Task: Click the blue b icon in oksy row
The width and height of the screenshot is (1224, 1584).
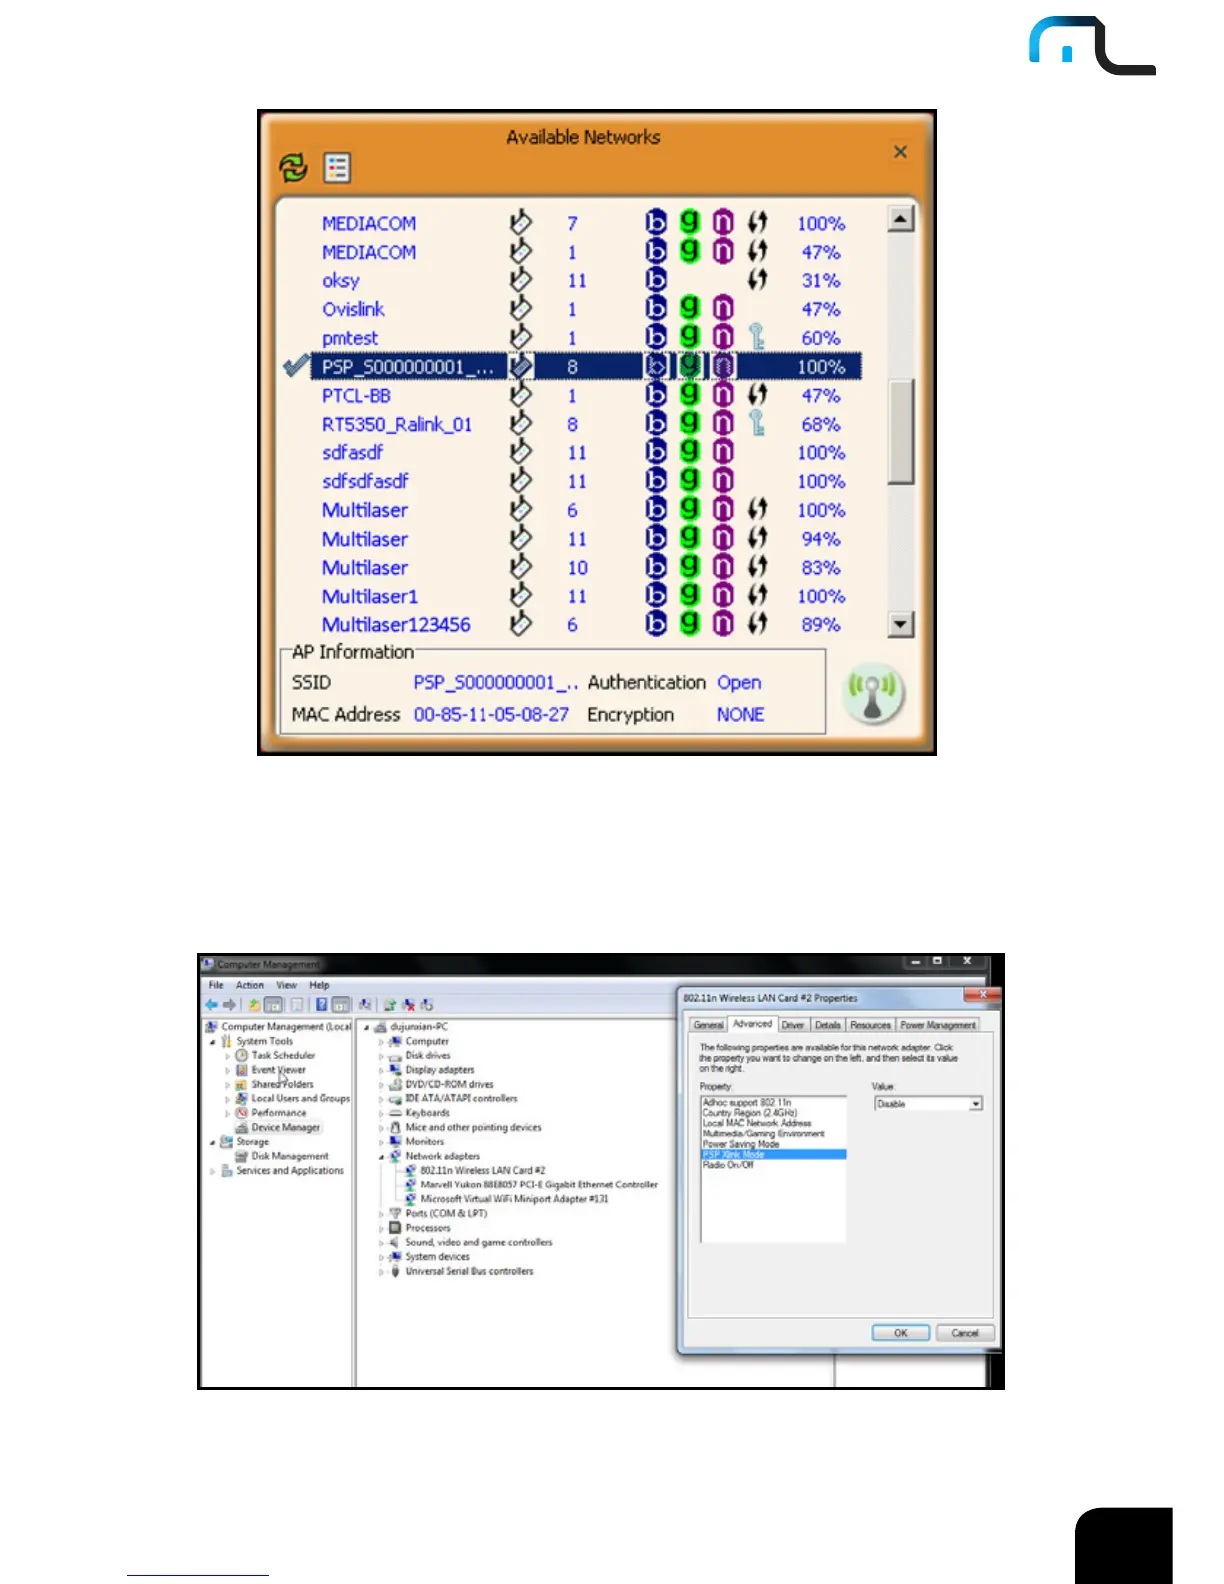Action: (x=656, y=280)
